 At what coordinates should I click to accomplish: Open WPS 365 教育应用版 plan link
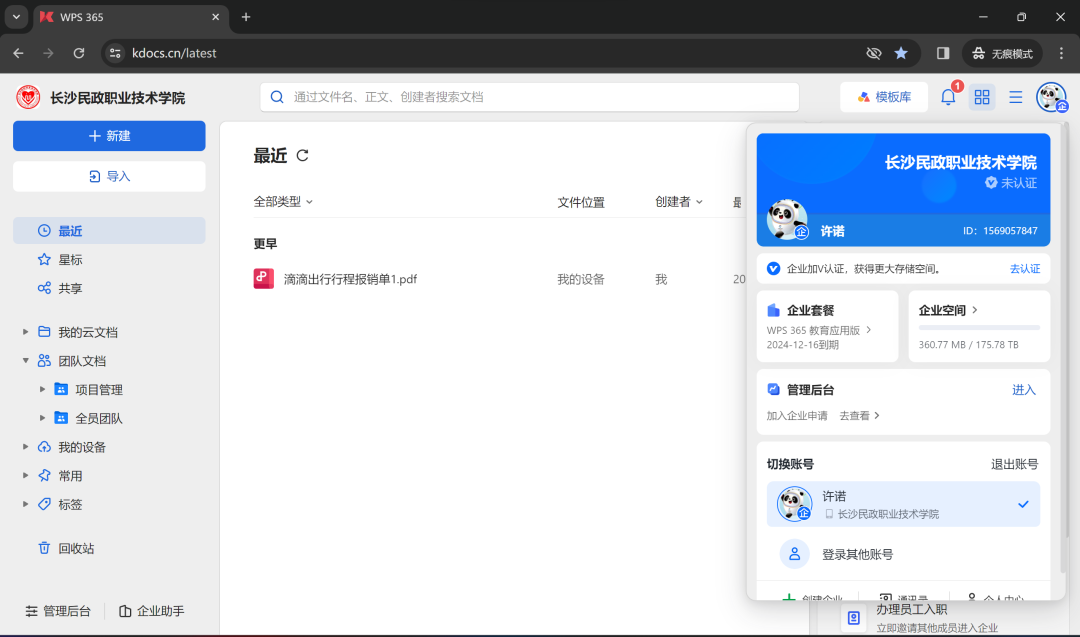[x=819, y=330]
